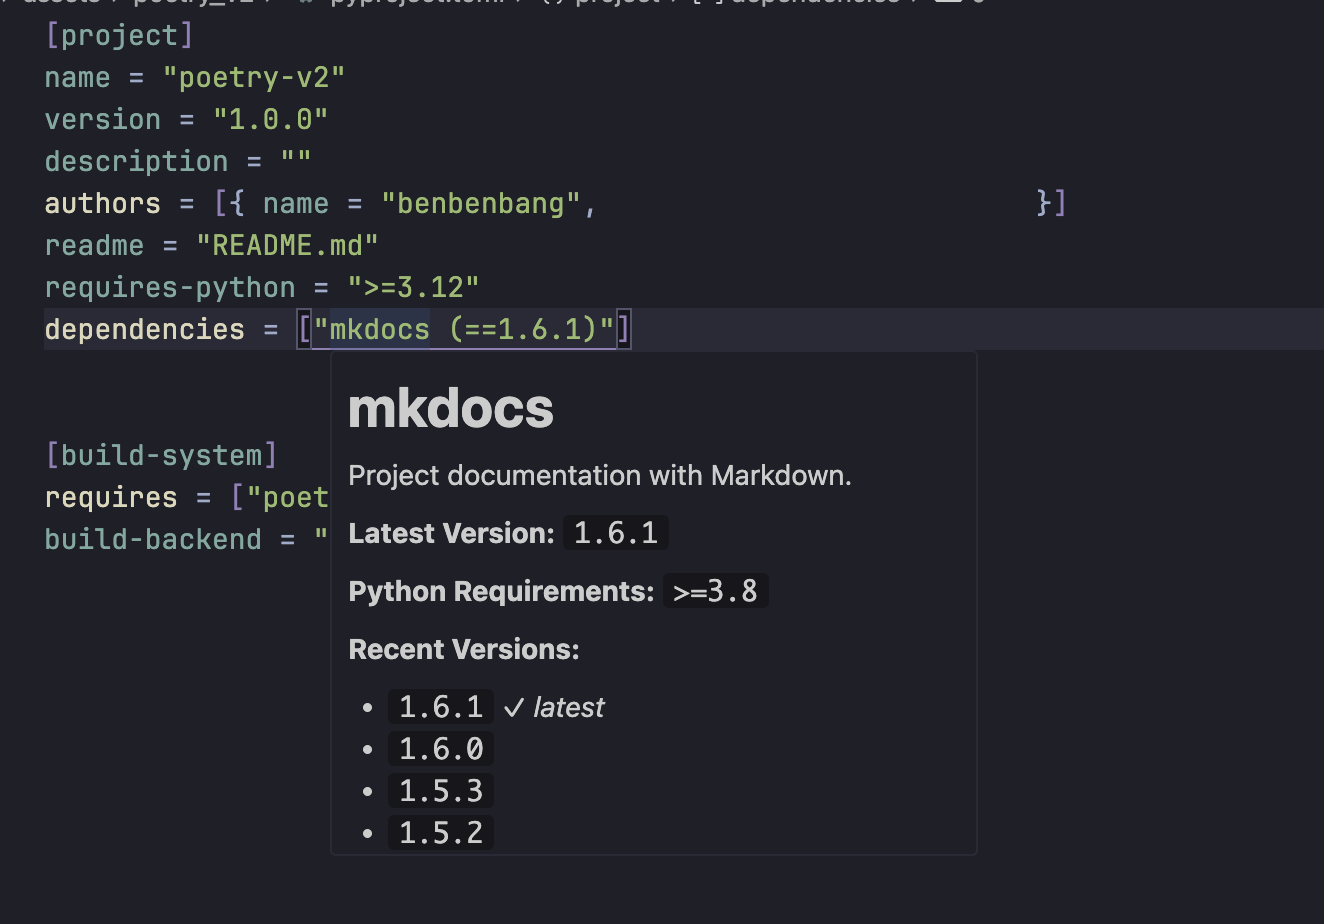Select the "benbenbang" author name

click(480, 203)
